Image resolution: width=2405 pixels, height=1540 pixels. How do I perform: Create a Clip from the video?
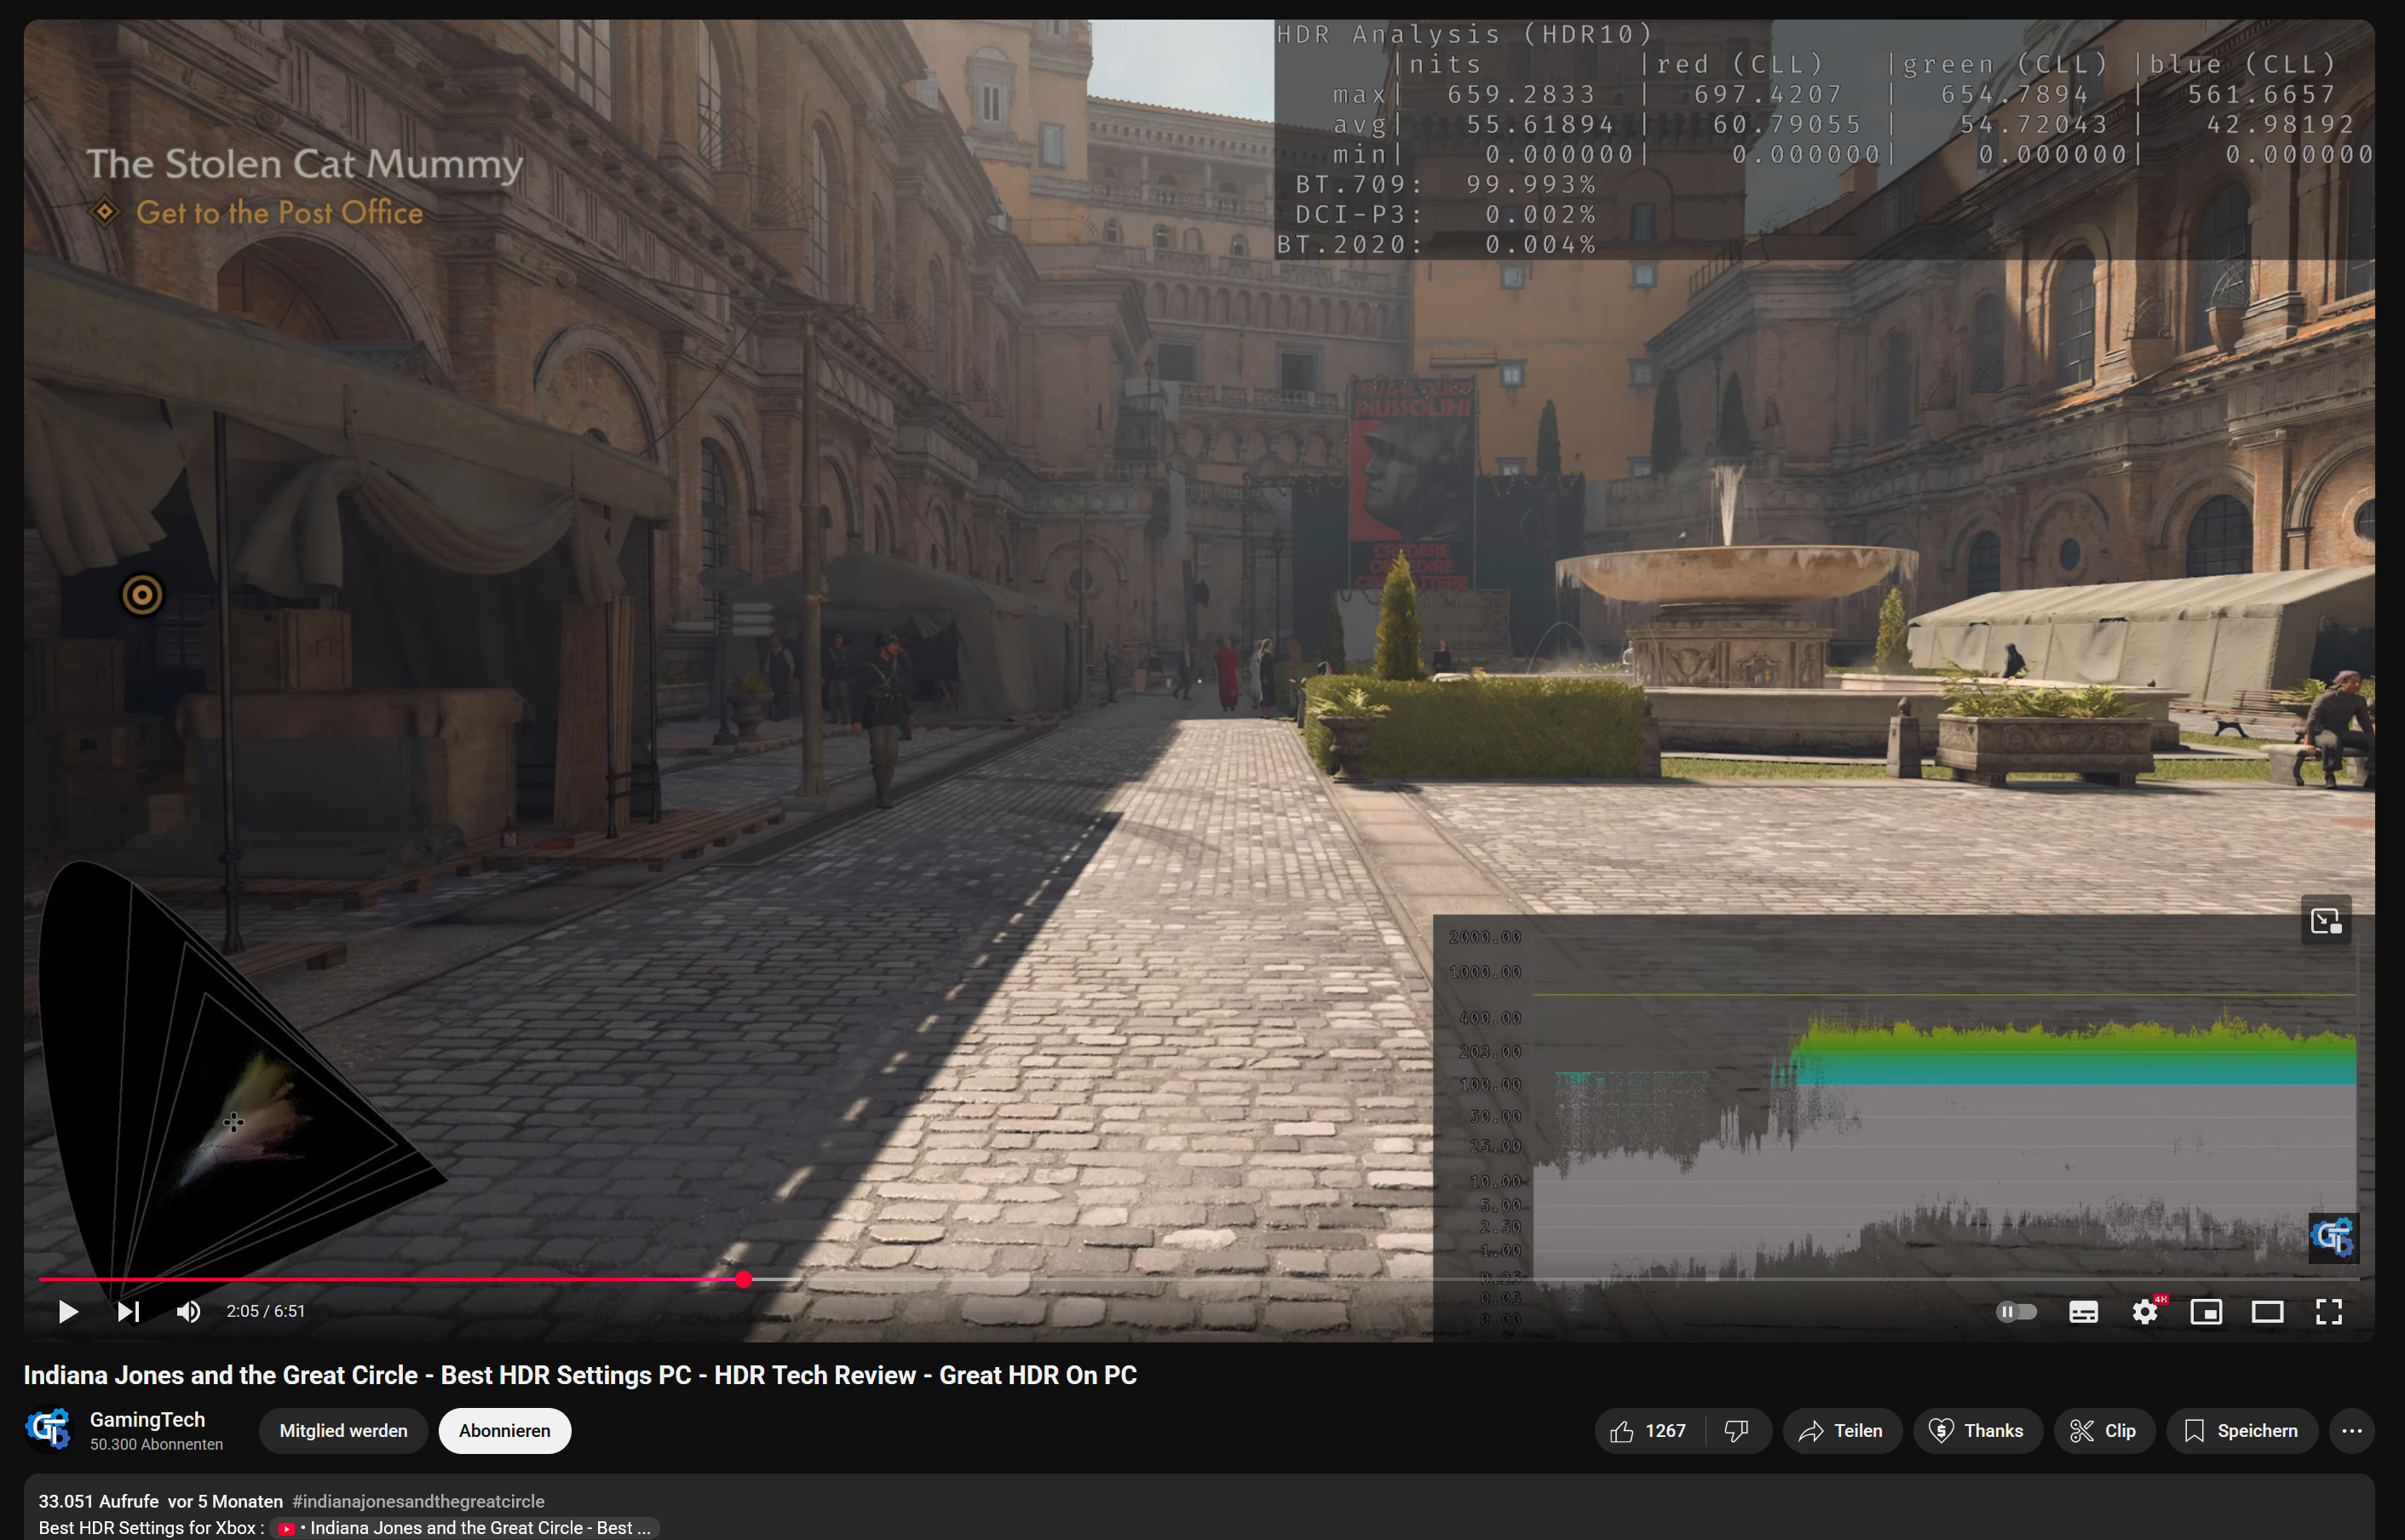pos(2104,1430)
